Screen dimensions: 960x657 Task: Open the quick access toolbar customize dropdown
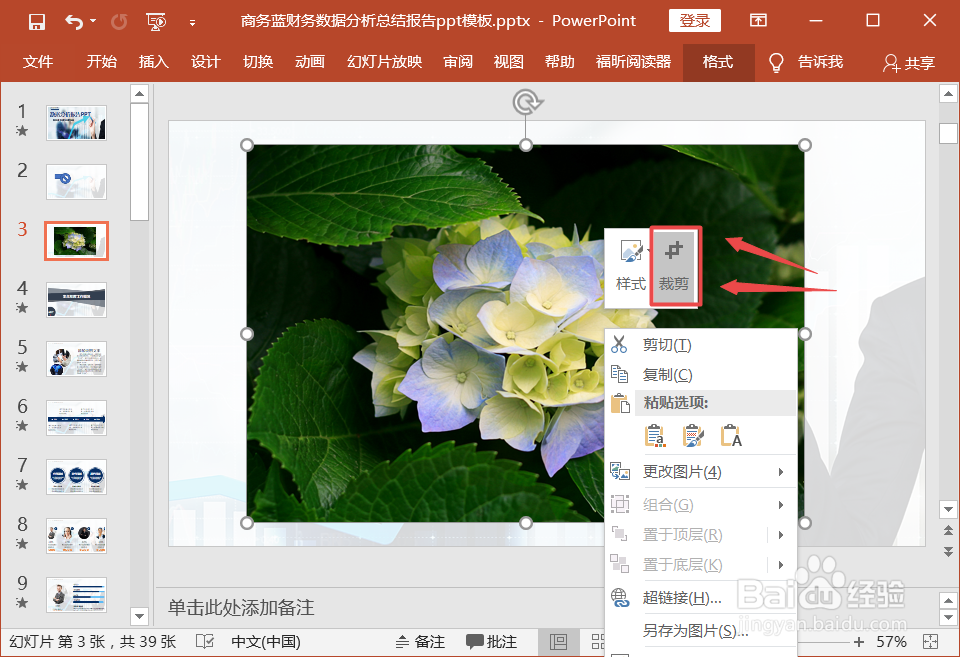coord(194,20)
